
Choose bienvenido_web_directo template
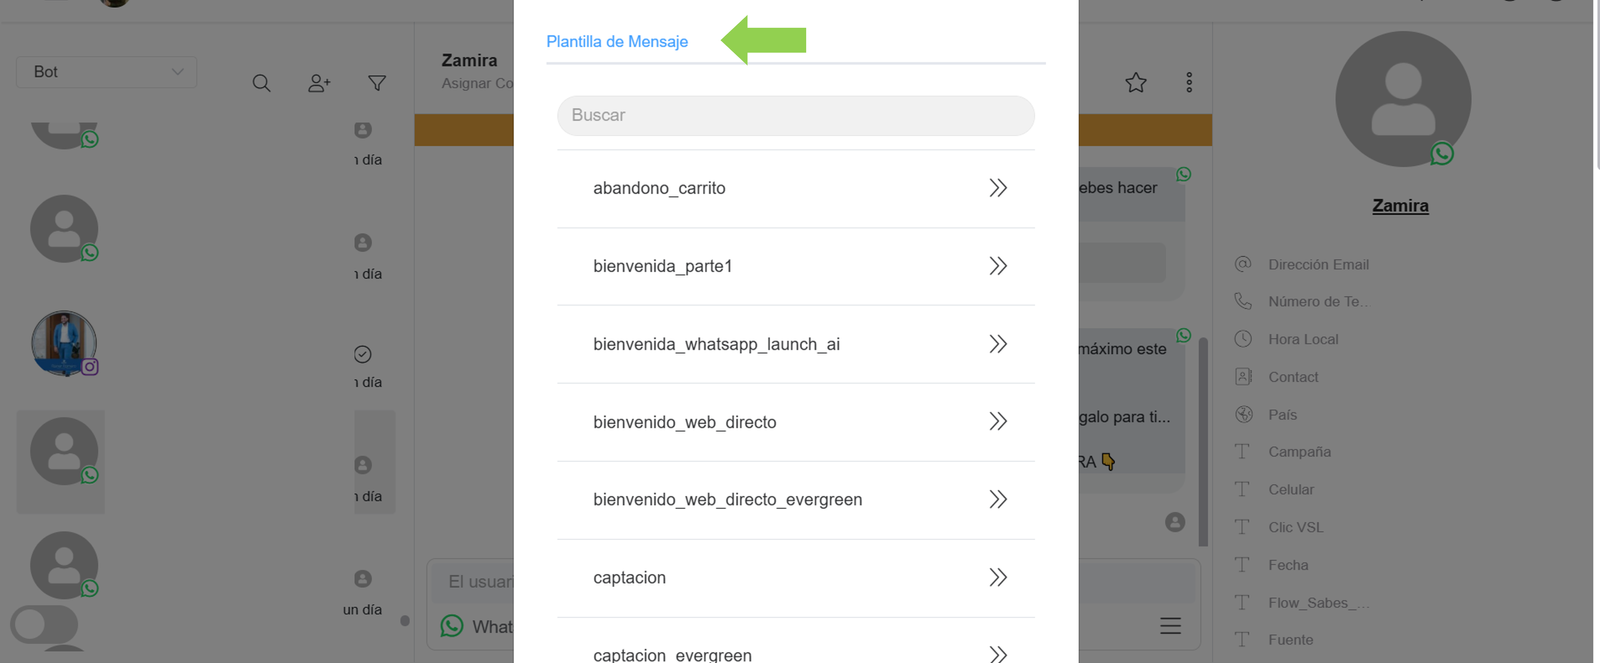click(685, 422)
